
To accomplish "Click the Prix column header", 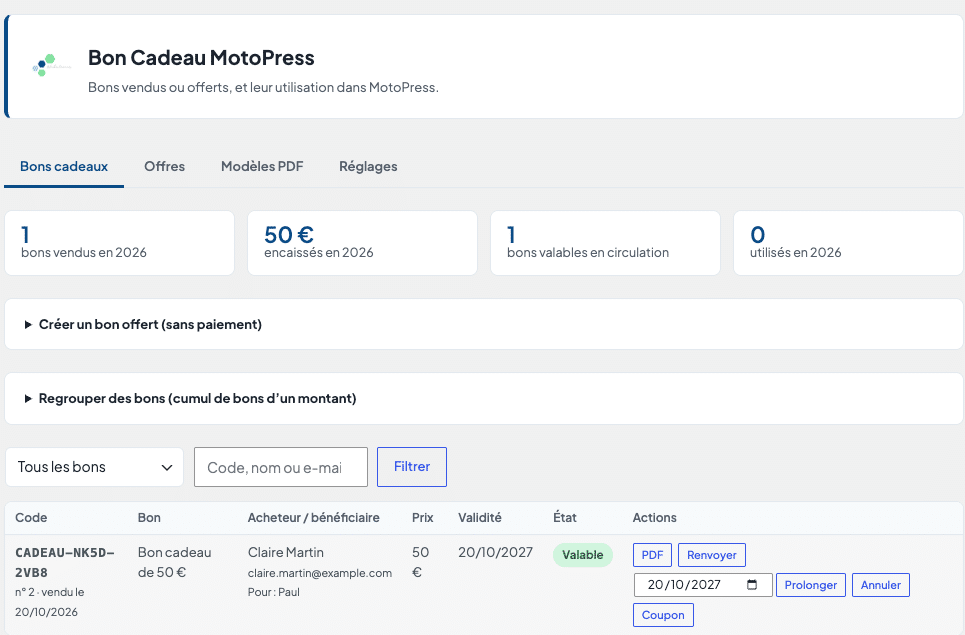I will pos(423,517).
